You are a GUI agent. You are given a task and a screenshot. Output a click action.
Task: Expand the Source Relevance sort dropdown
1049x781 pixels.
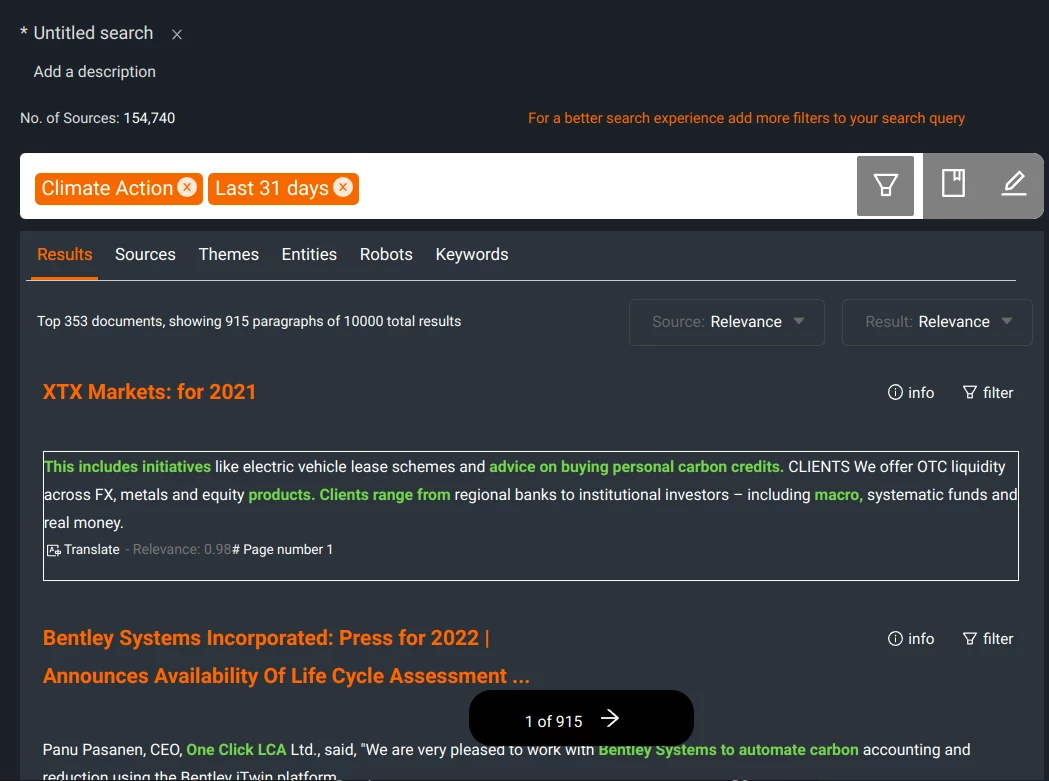(x=727, y=322)
